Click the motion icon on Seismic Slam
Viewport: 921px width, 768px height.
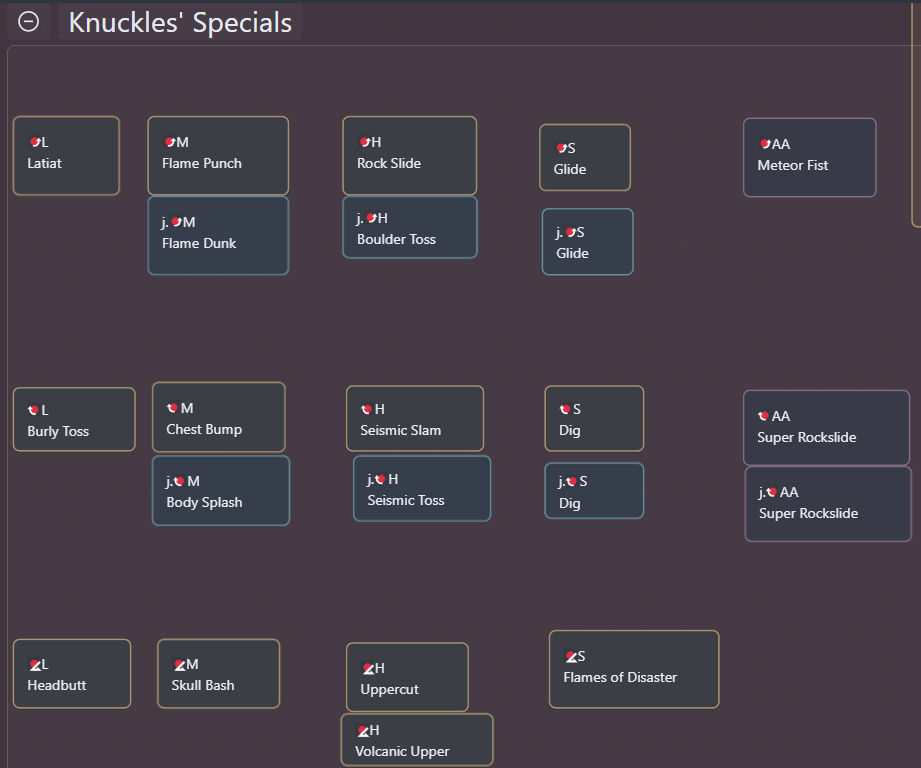(x=367, y=409)
